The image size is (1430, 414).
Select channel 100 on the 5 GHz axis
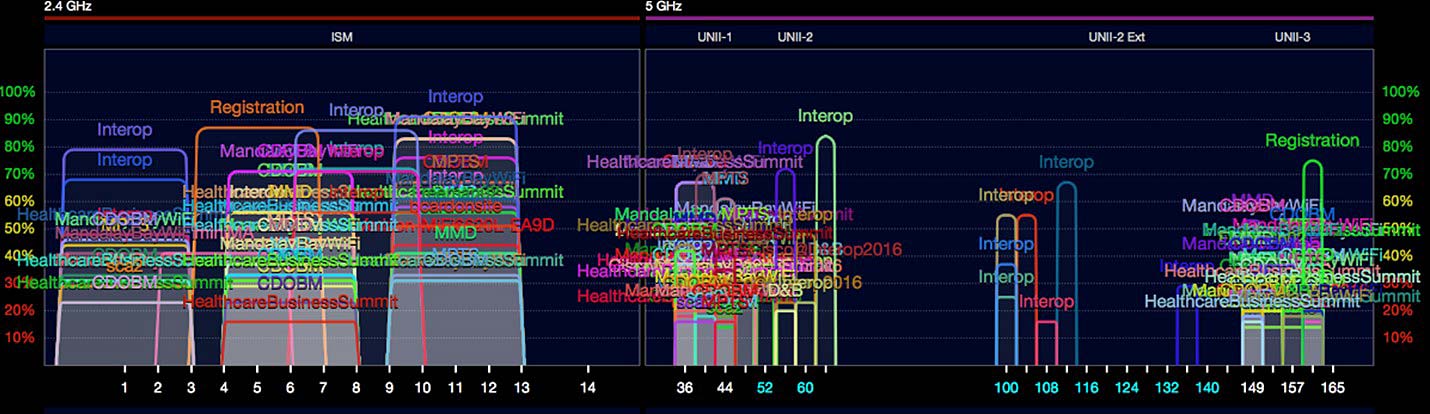tap(1006, 386)
